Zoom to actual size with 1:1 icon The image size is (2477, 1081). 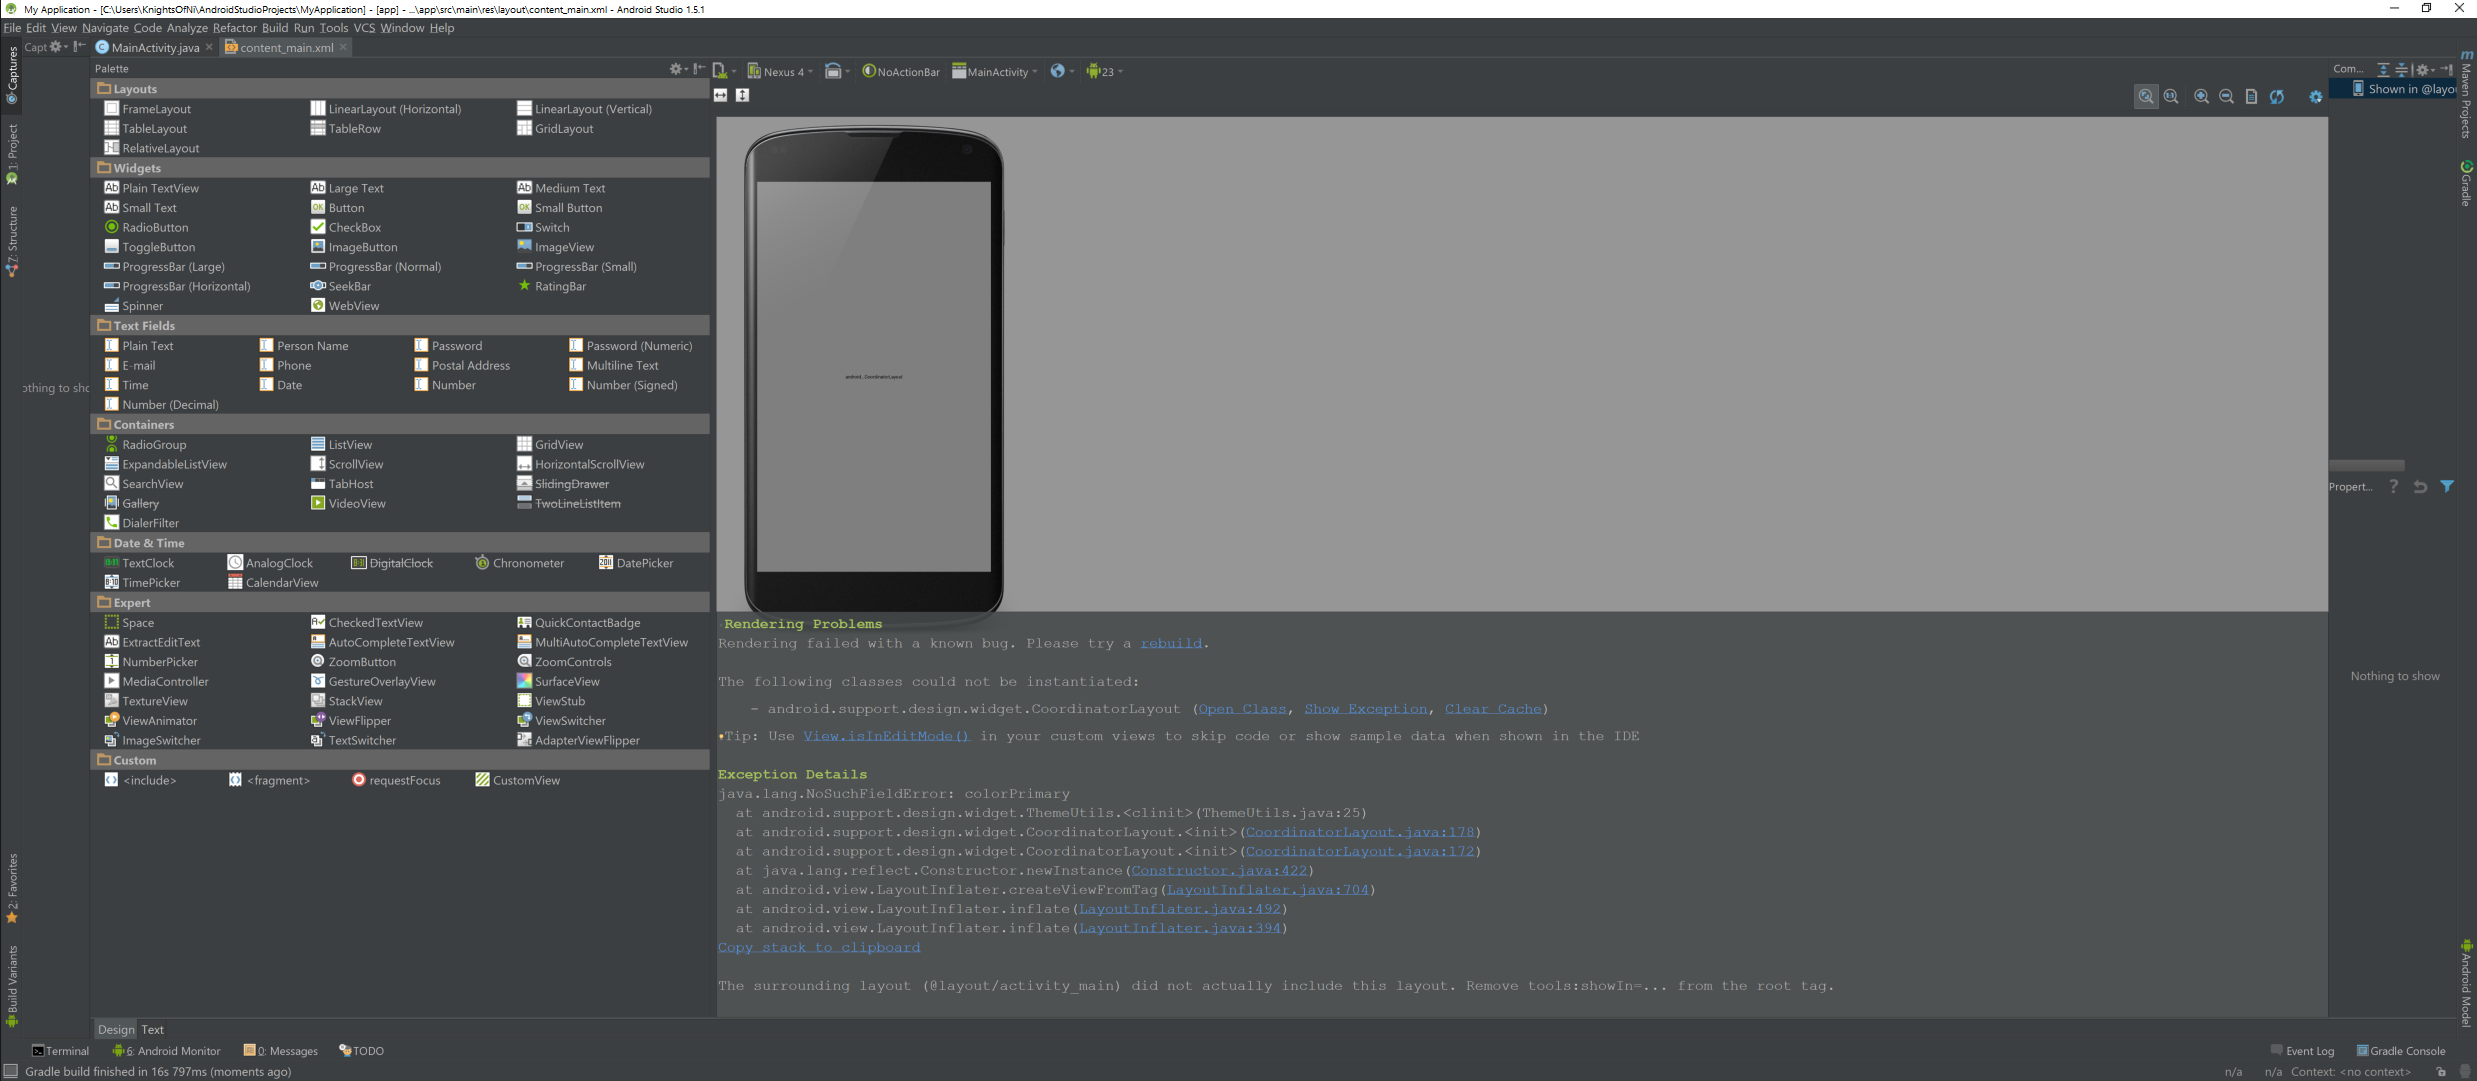coord(2171,97)
